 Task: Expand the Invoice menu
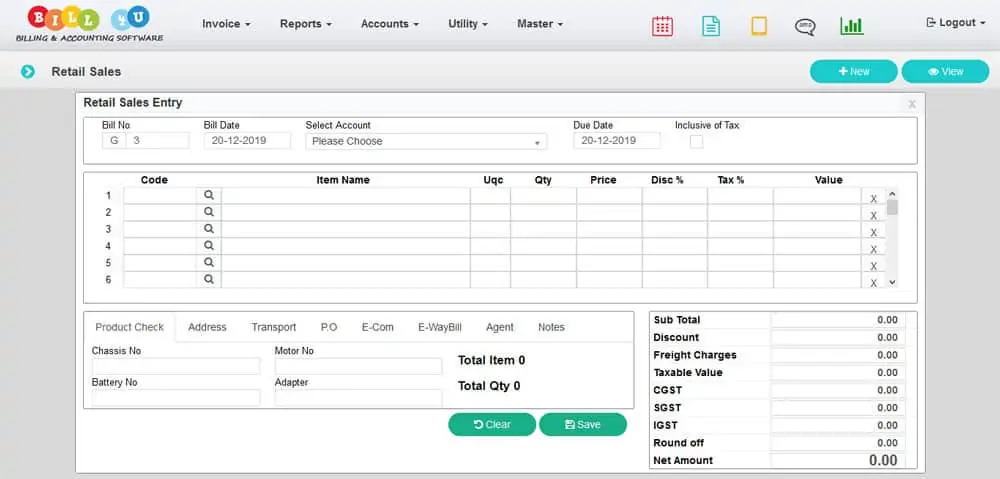pos(226,24)
